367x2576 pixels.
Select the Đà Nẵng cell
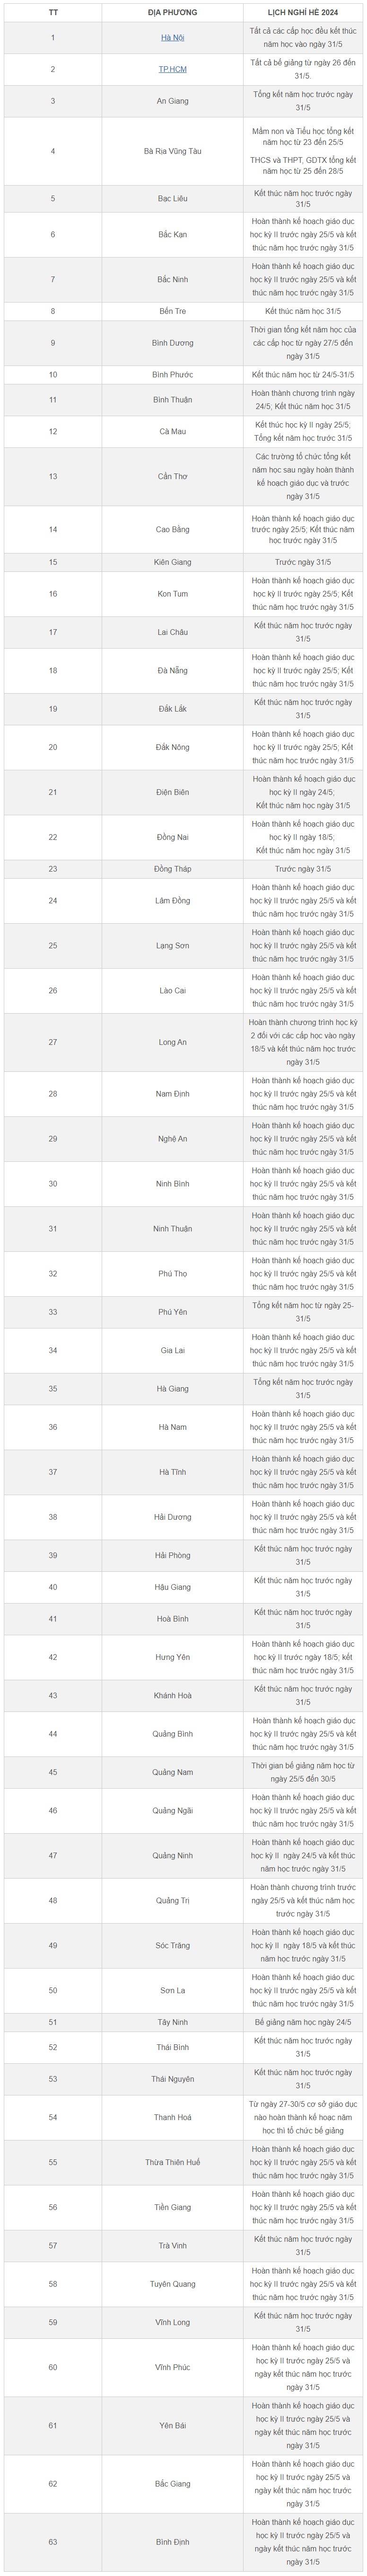pyautogui.click(x=172, y=671)
